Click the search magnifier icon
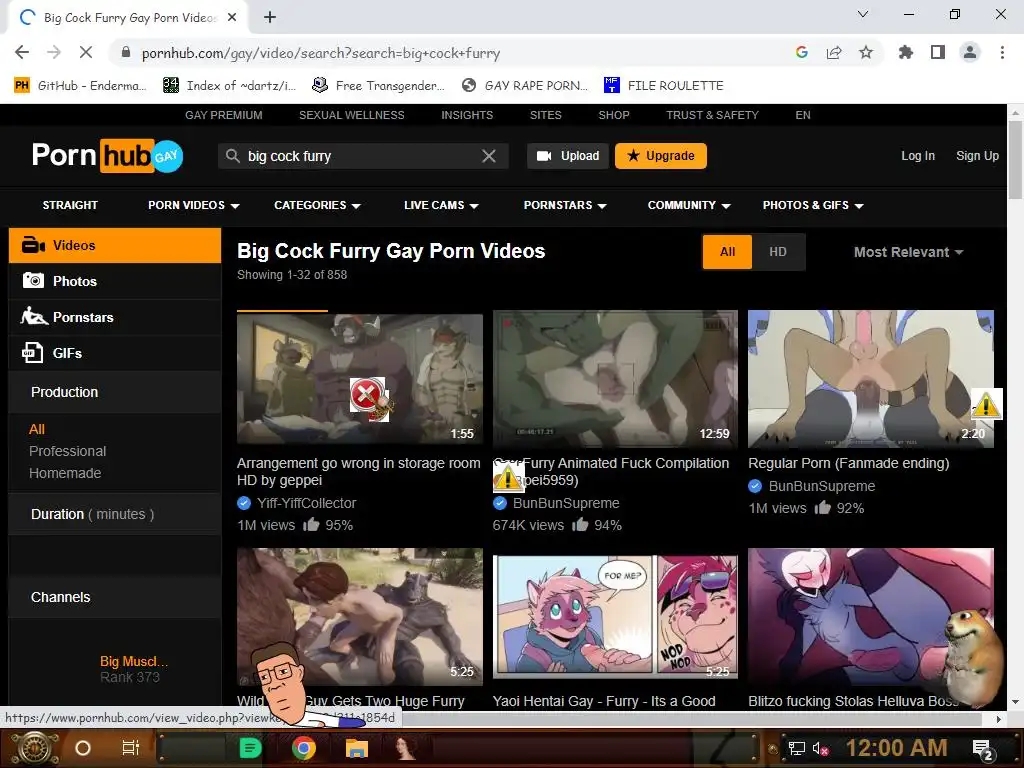 (232, 156)
